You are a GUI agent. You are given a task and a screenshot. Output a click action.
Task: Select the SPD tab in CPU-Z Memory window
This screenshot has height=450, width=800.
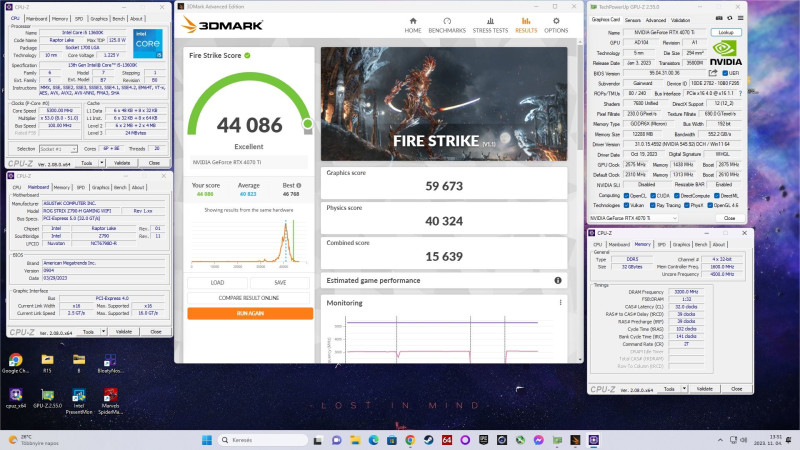(x=661, y=244)
